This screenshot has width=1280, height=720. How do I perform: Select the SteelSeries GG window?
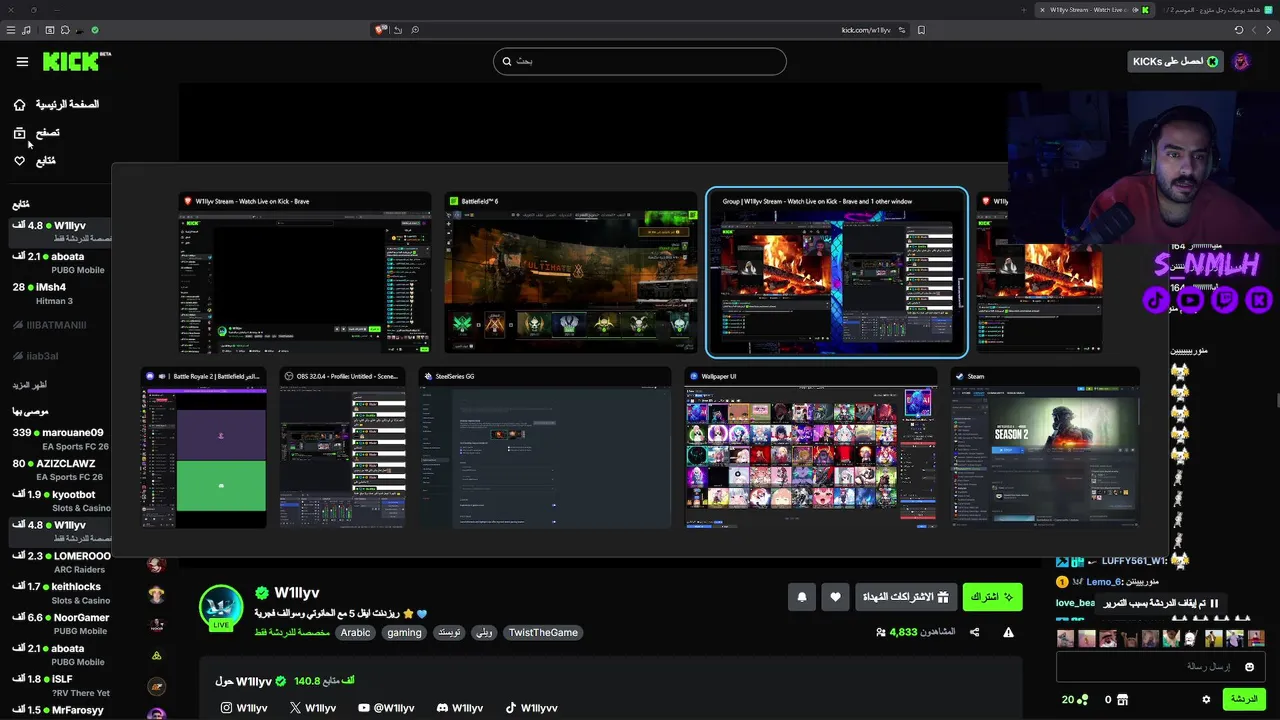(545, 448)
